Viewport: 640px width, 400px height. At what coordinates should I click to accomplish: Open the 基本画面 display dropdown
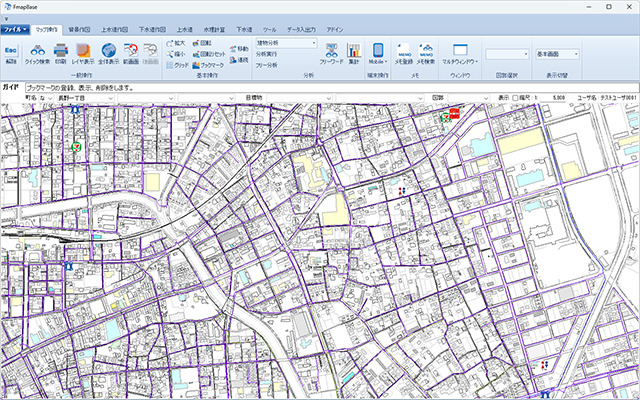point(575,54)
